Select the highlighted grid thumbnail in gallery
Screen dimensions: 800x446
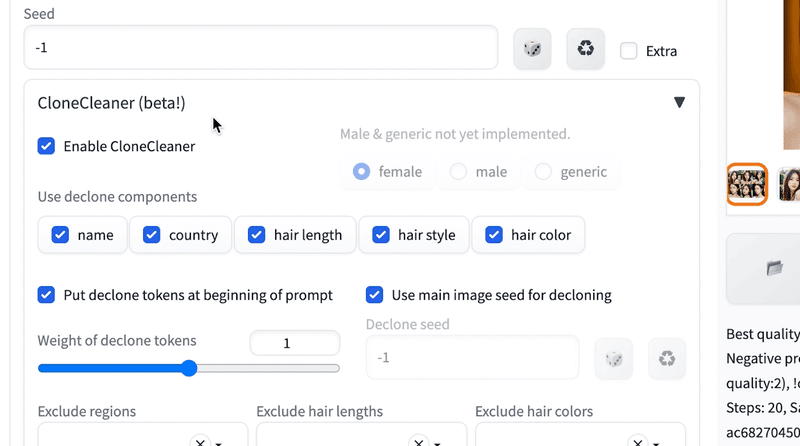pos(746,184)
